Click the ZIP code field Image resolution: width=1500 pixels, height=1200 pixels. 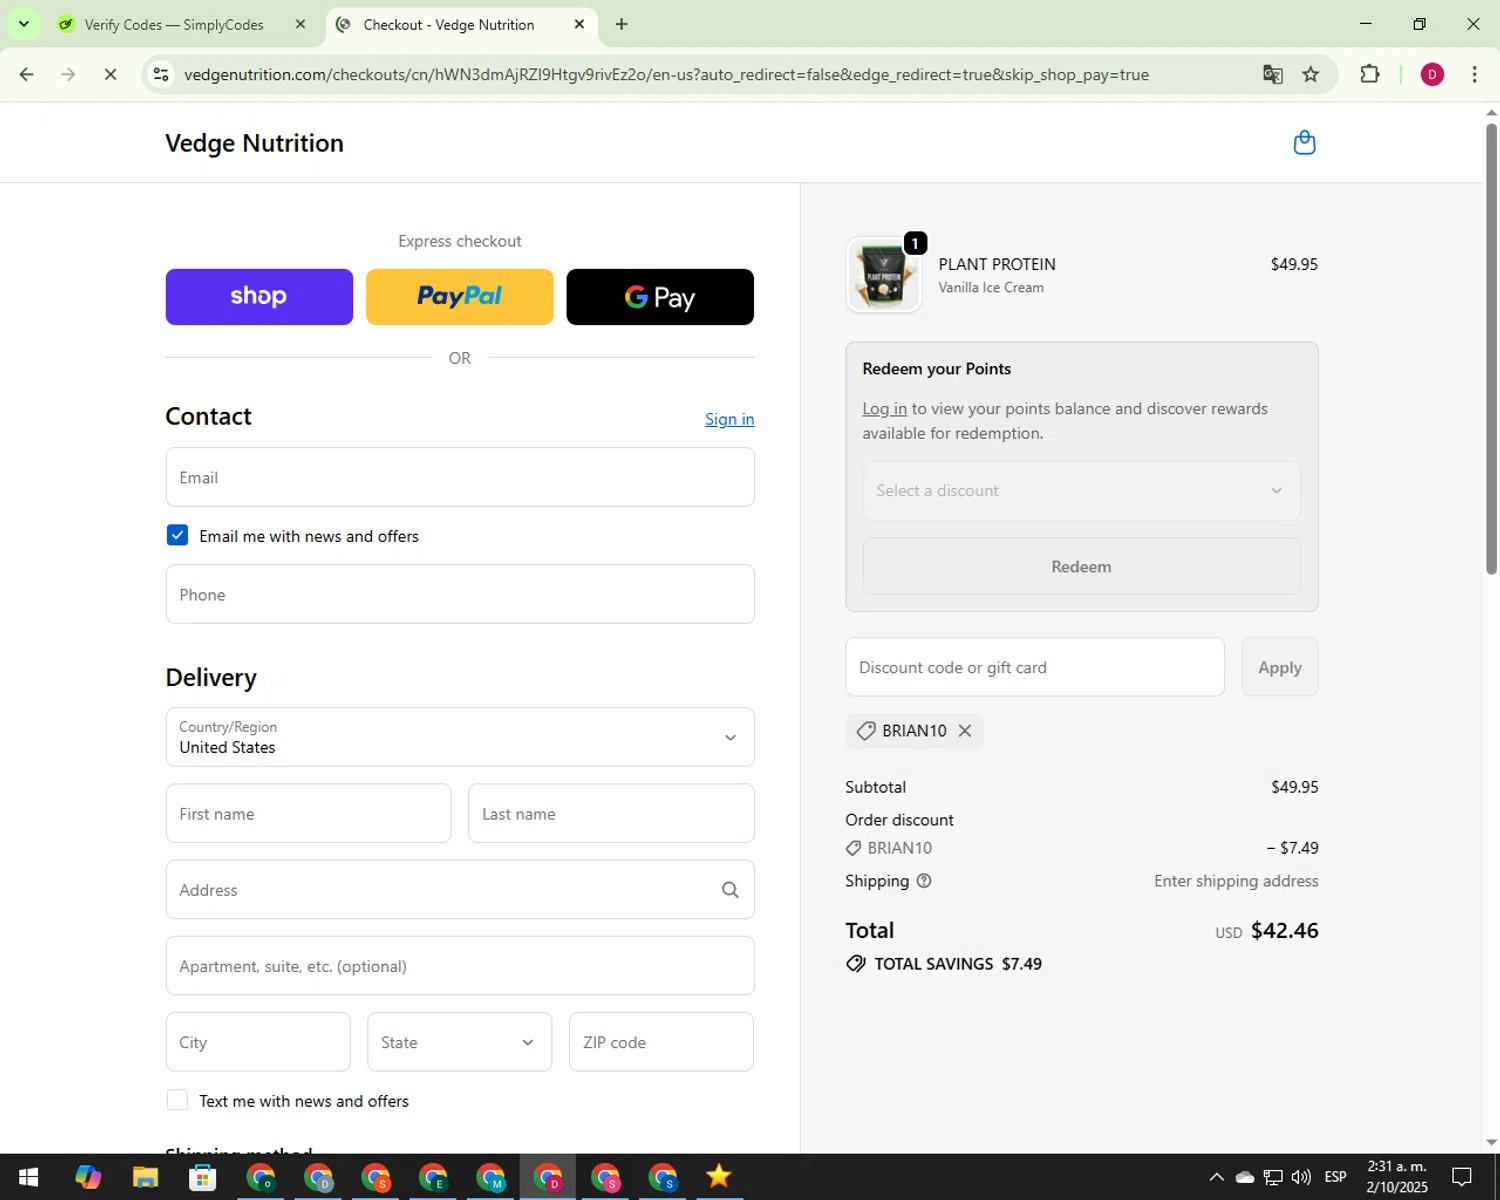(661, 1042)
